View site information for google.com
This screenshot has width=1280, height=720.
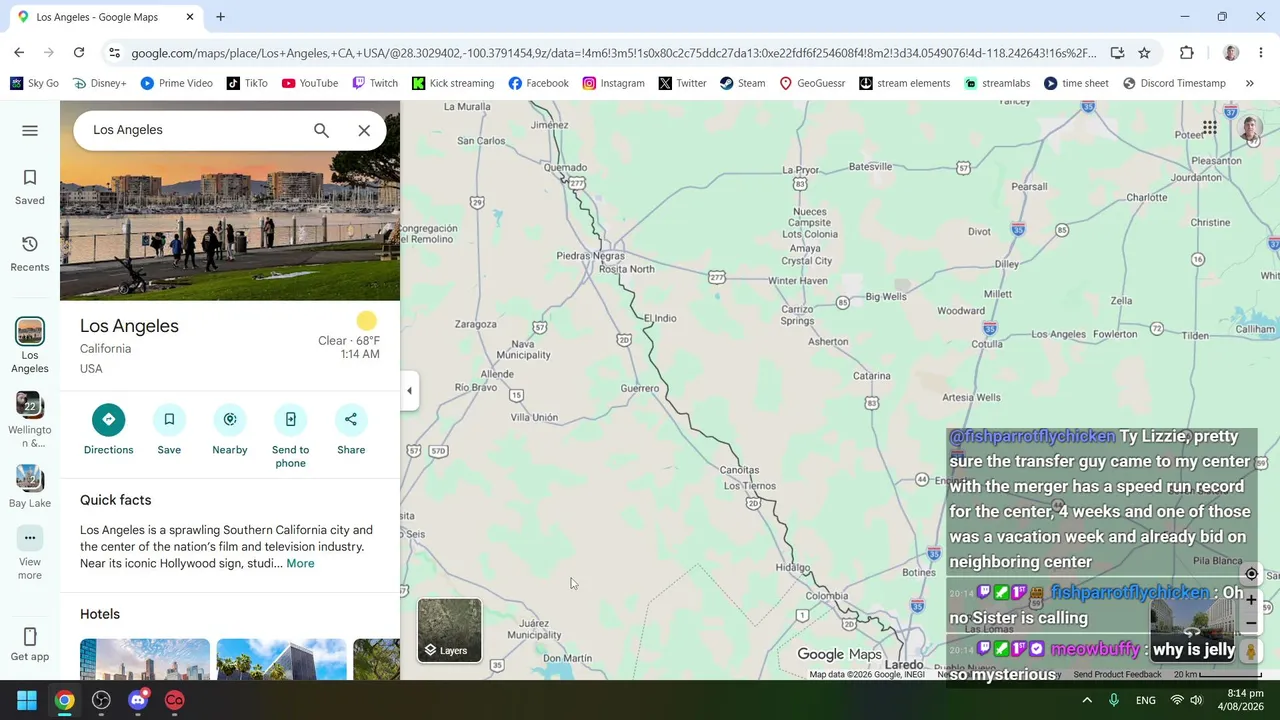point(114,53)
